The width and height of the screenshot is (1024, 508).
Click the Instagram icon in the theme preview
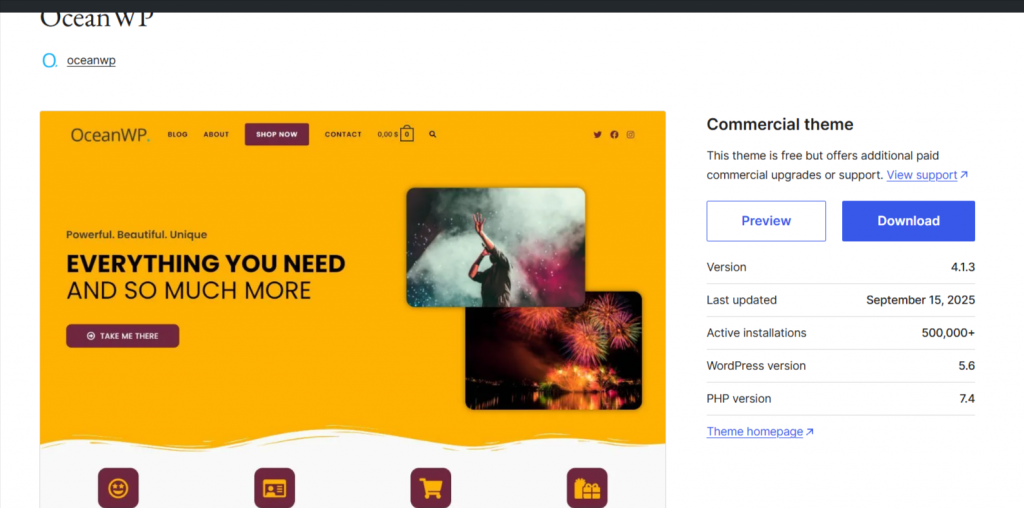(630, 135)
